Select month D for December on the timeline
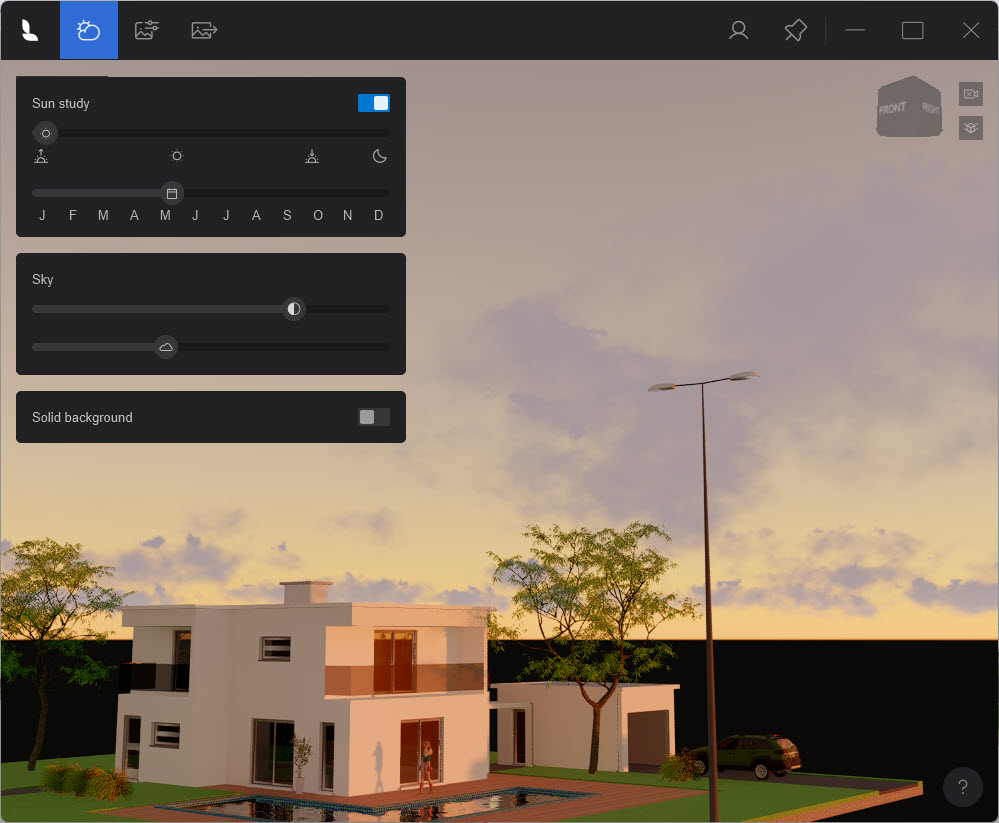The height and width of the screenshot is (823, 999). pos(378,215)
